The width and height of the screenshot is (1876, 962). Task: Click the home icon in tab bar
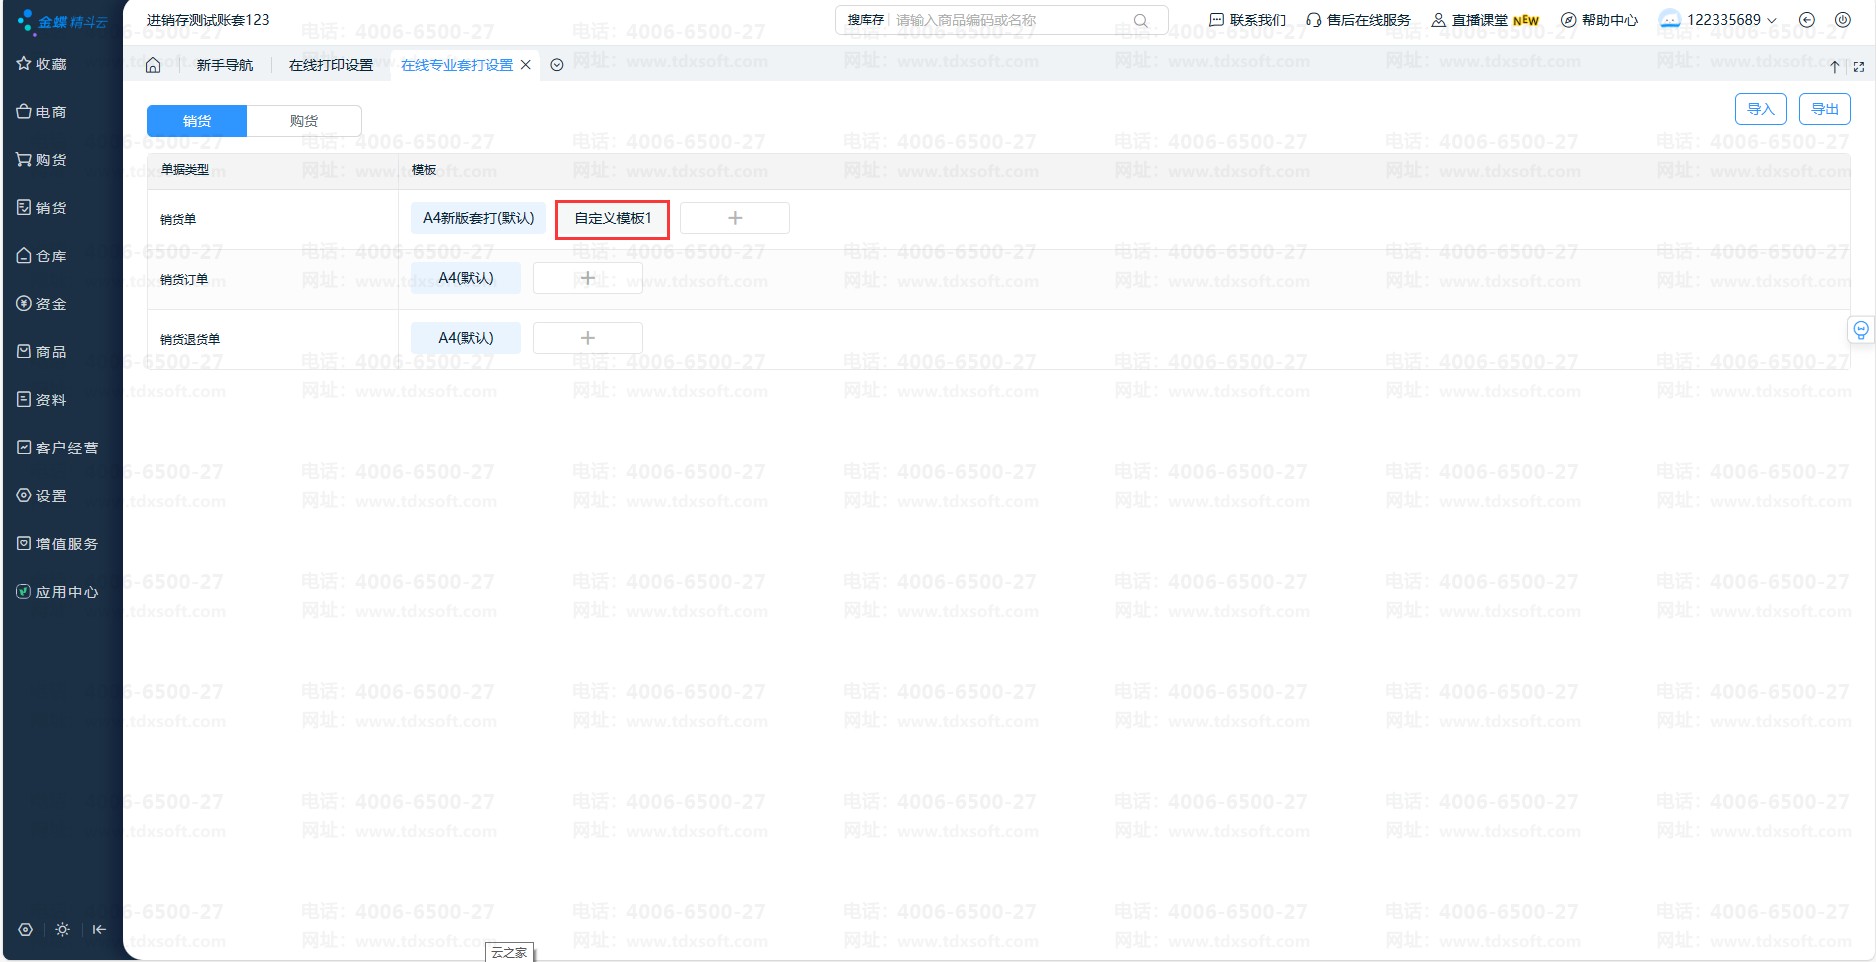153,65
